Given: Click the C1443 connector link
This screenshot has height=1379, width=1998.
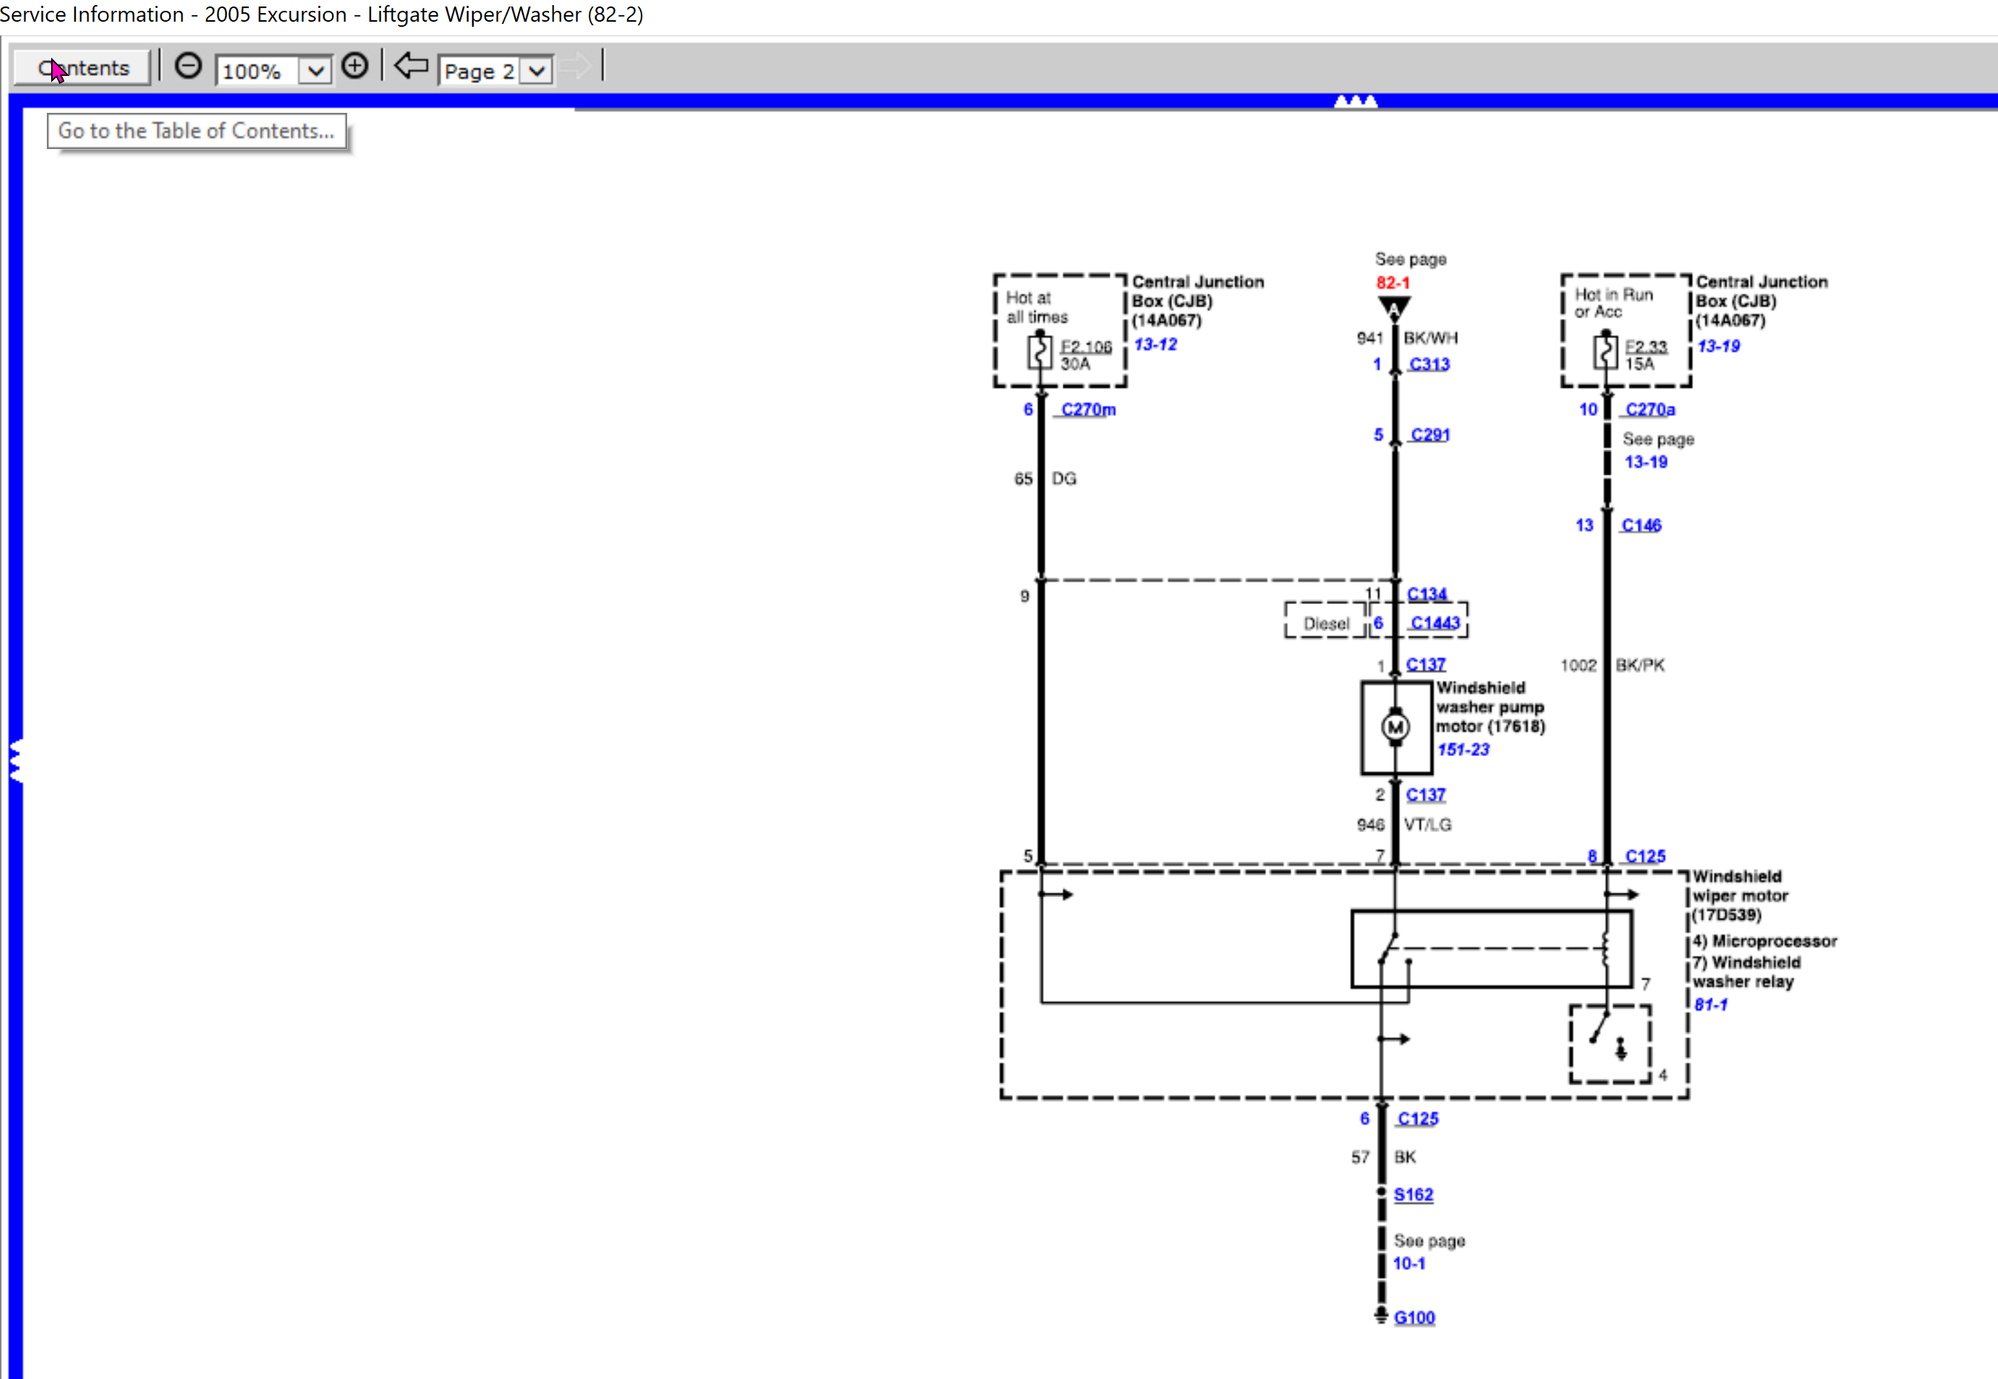Looking at the screenshot, I should [1435, 623].
